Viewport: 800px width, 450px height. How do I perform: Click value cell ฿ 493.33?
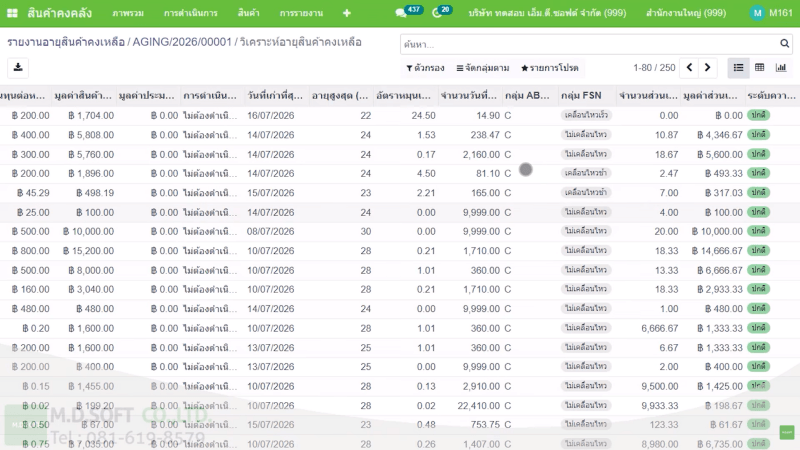click(x=723, y=173)
